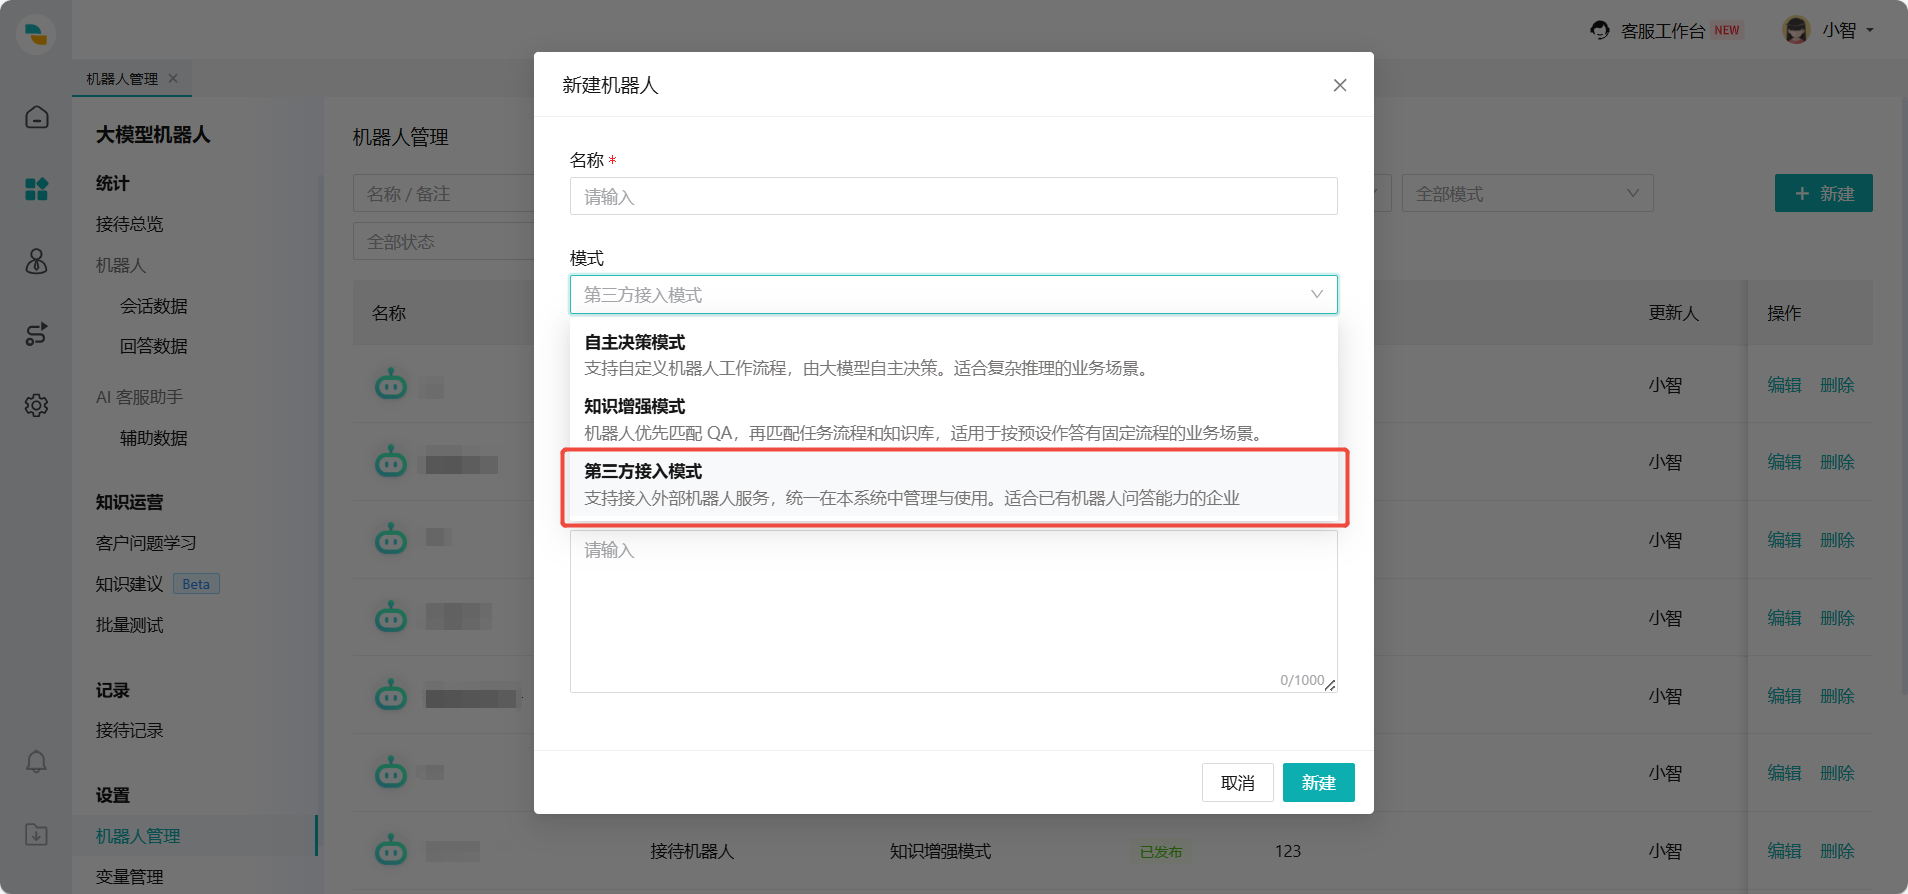Click the 知识增强模式 cell in last row
Screen dimensions: 1908x894
940,851
